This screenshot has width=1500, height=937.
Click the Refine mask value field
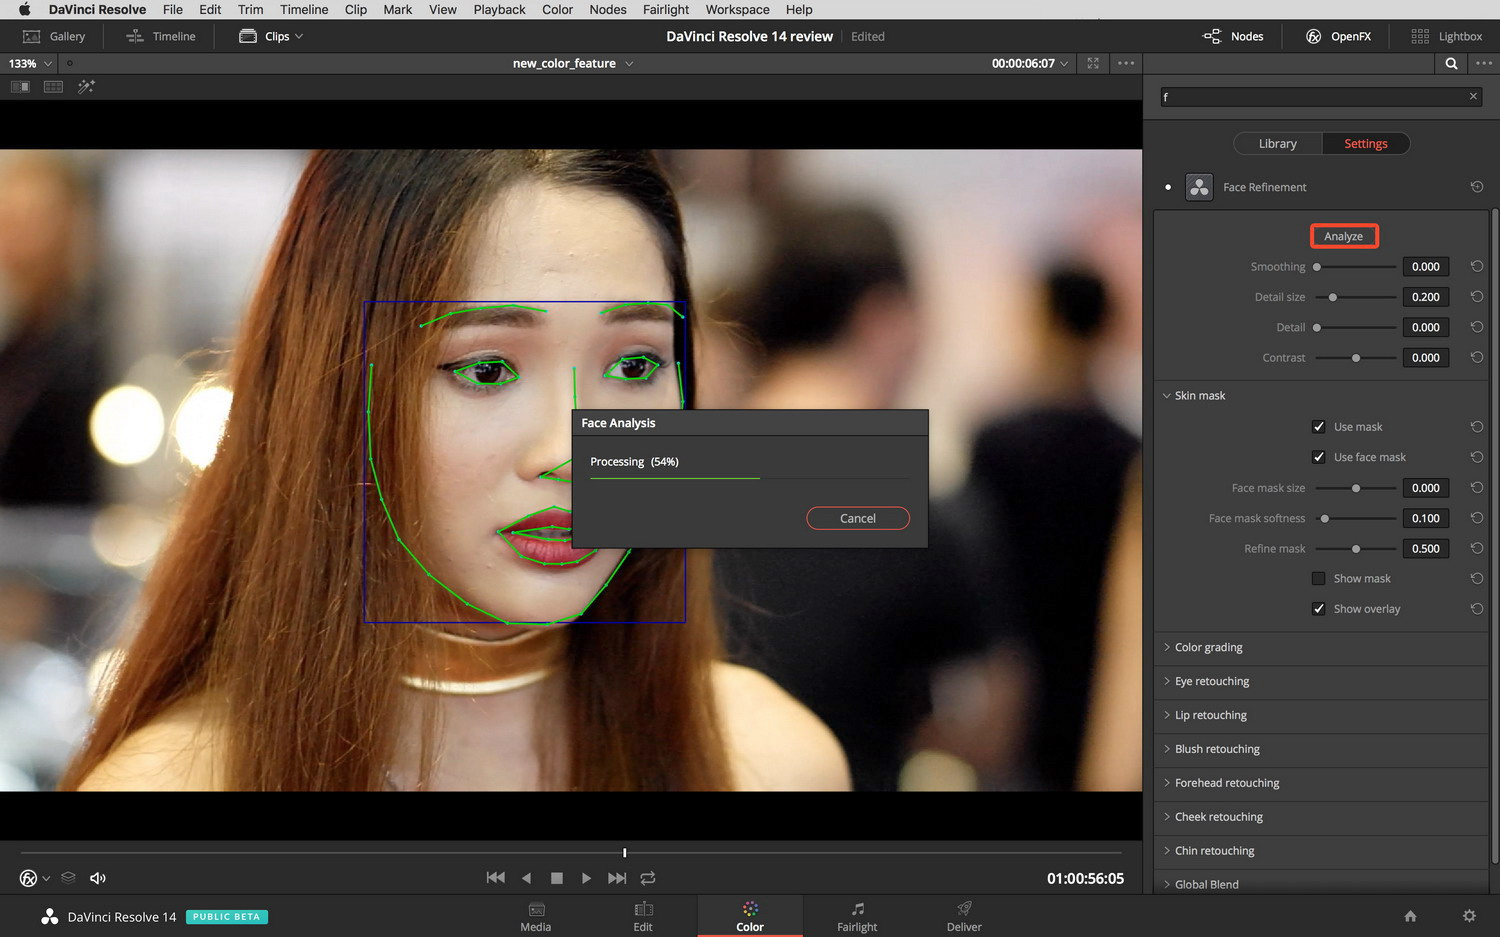pos(1426,548)
